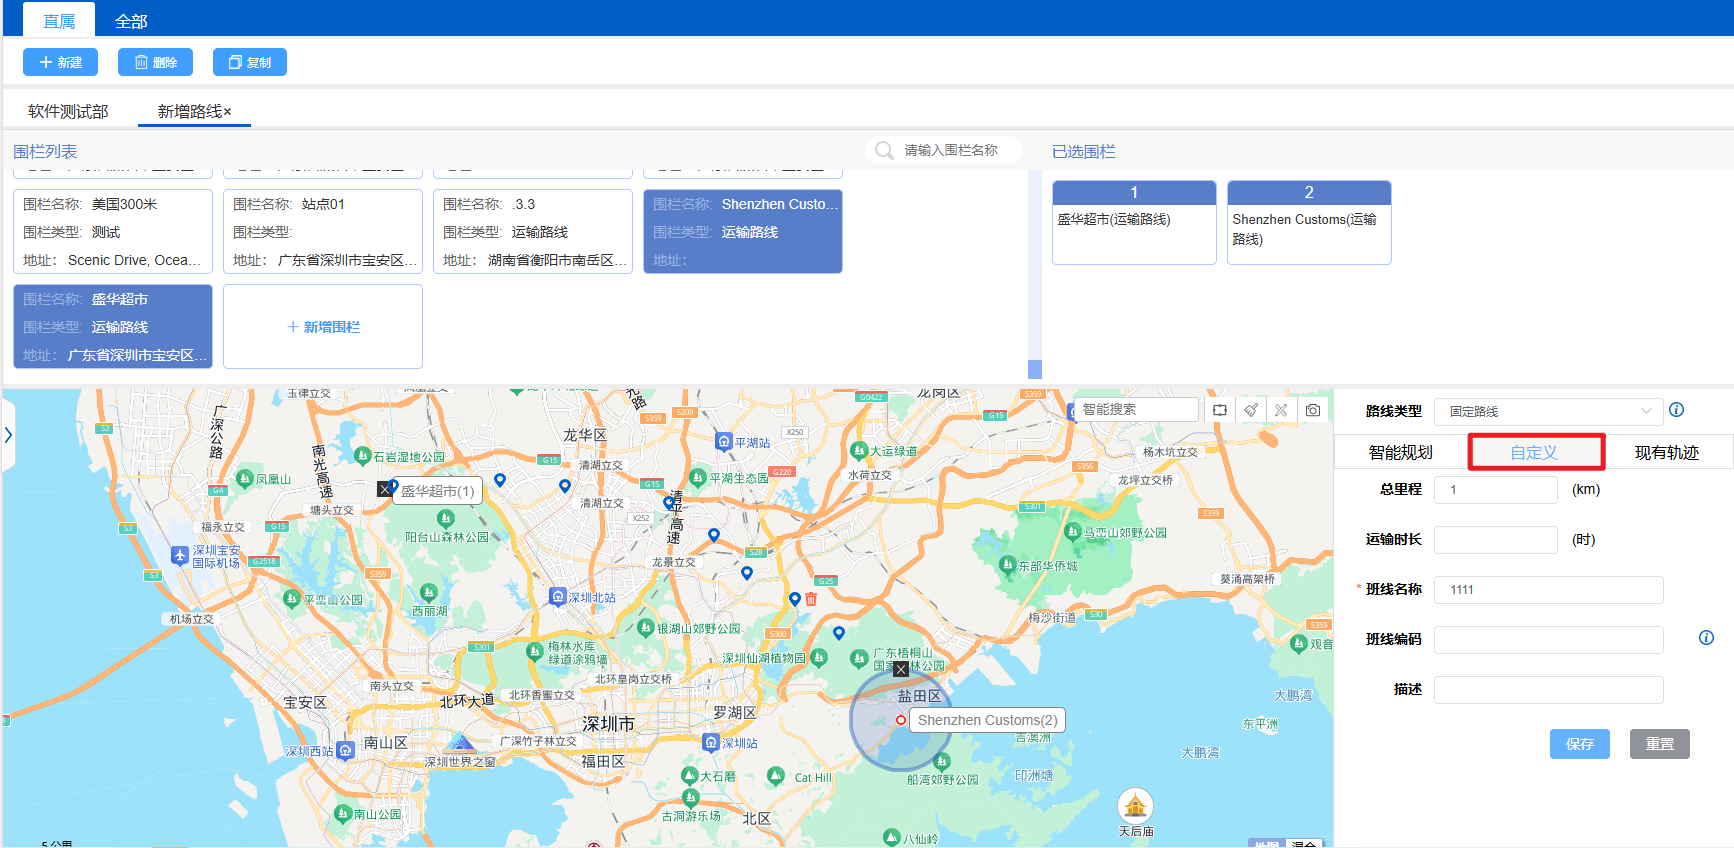Click the 删除 (delete) button
This screenshot has width=1734, height=848.
(x=155, y=62)
